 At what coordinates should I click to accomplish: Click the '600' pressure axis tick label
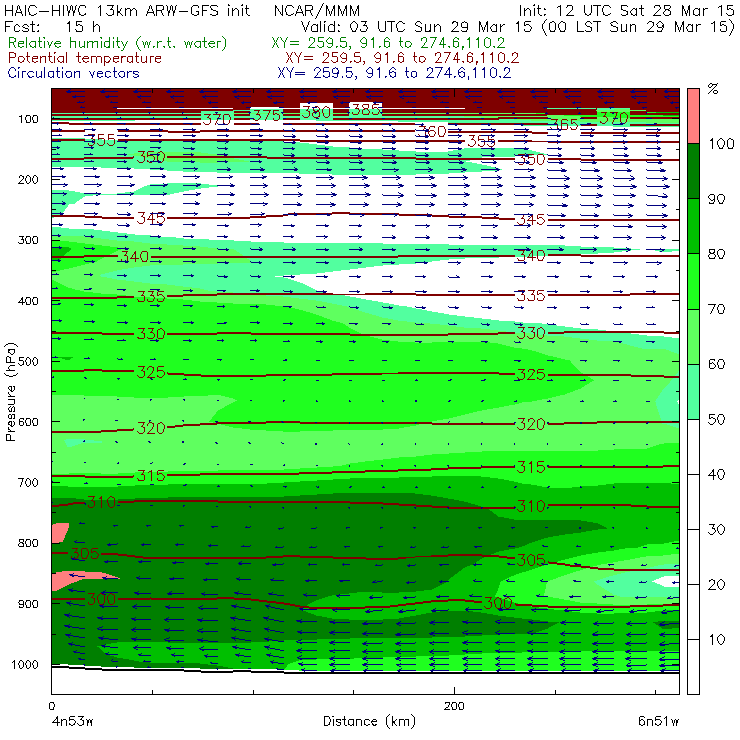coord(28,422)
